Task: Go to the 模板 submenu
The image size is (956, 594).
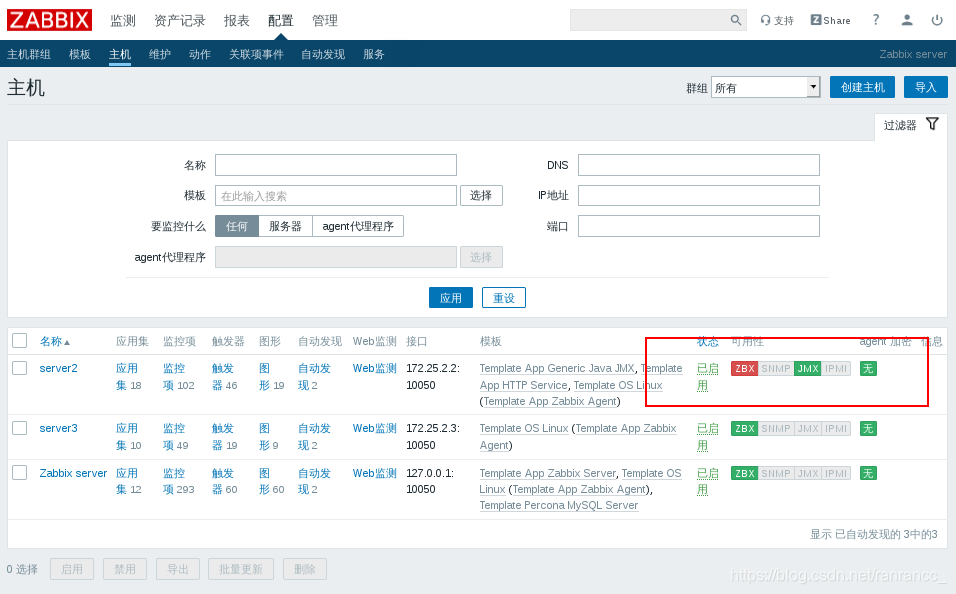Action: tap(80, 54)
